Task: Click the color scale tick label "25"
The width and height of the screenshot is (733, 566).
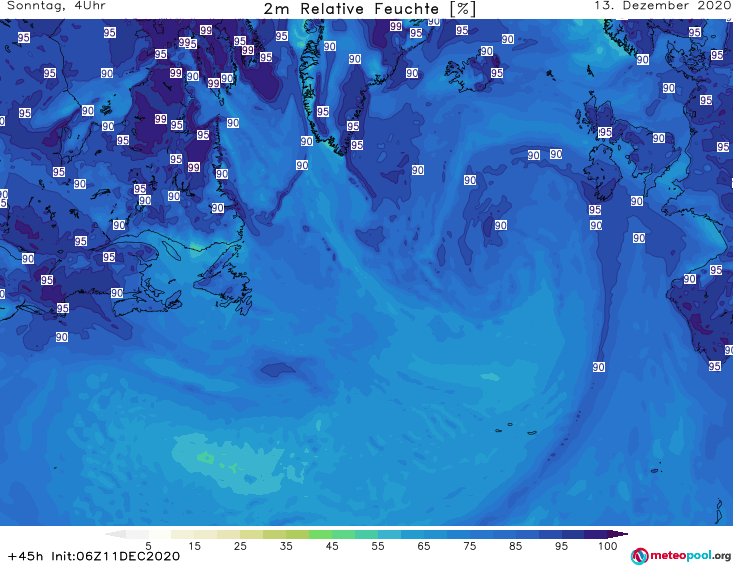Action: tap(240, 545)
